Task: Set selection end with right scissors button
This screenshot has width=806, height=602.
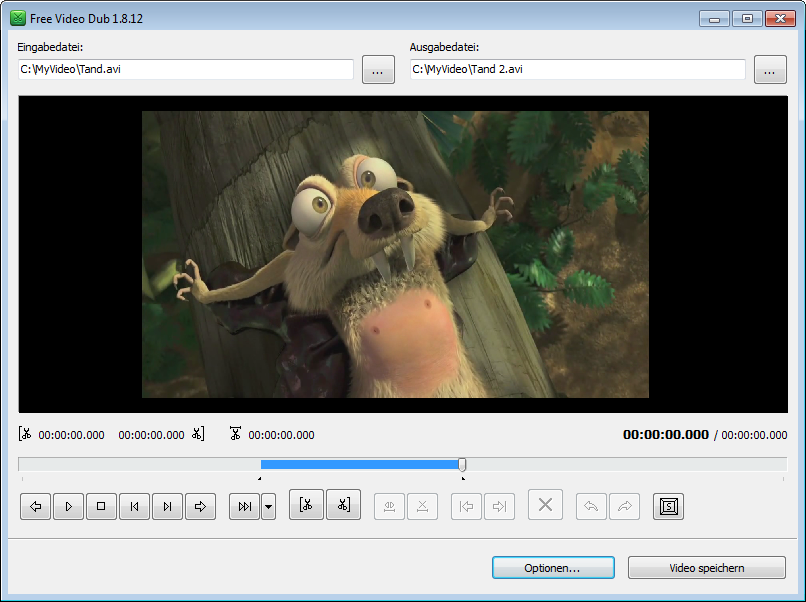Action: tap(343, 505)
